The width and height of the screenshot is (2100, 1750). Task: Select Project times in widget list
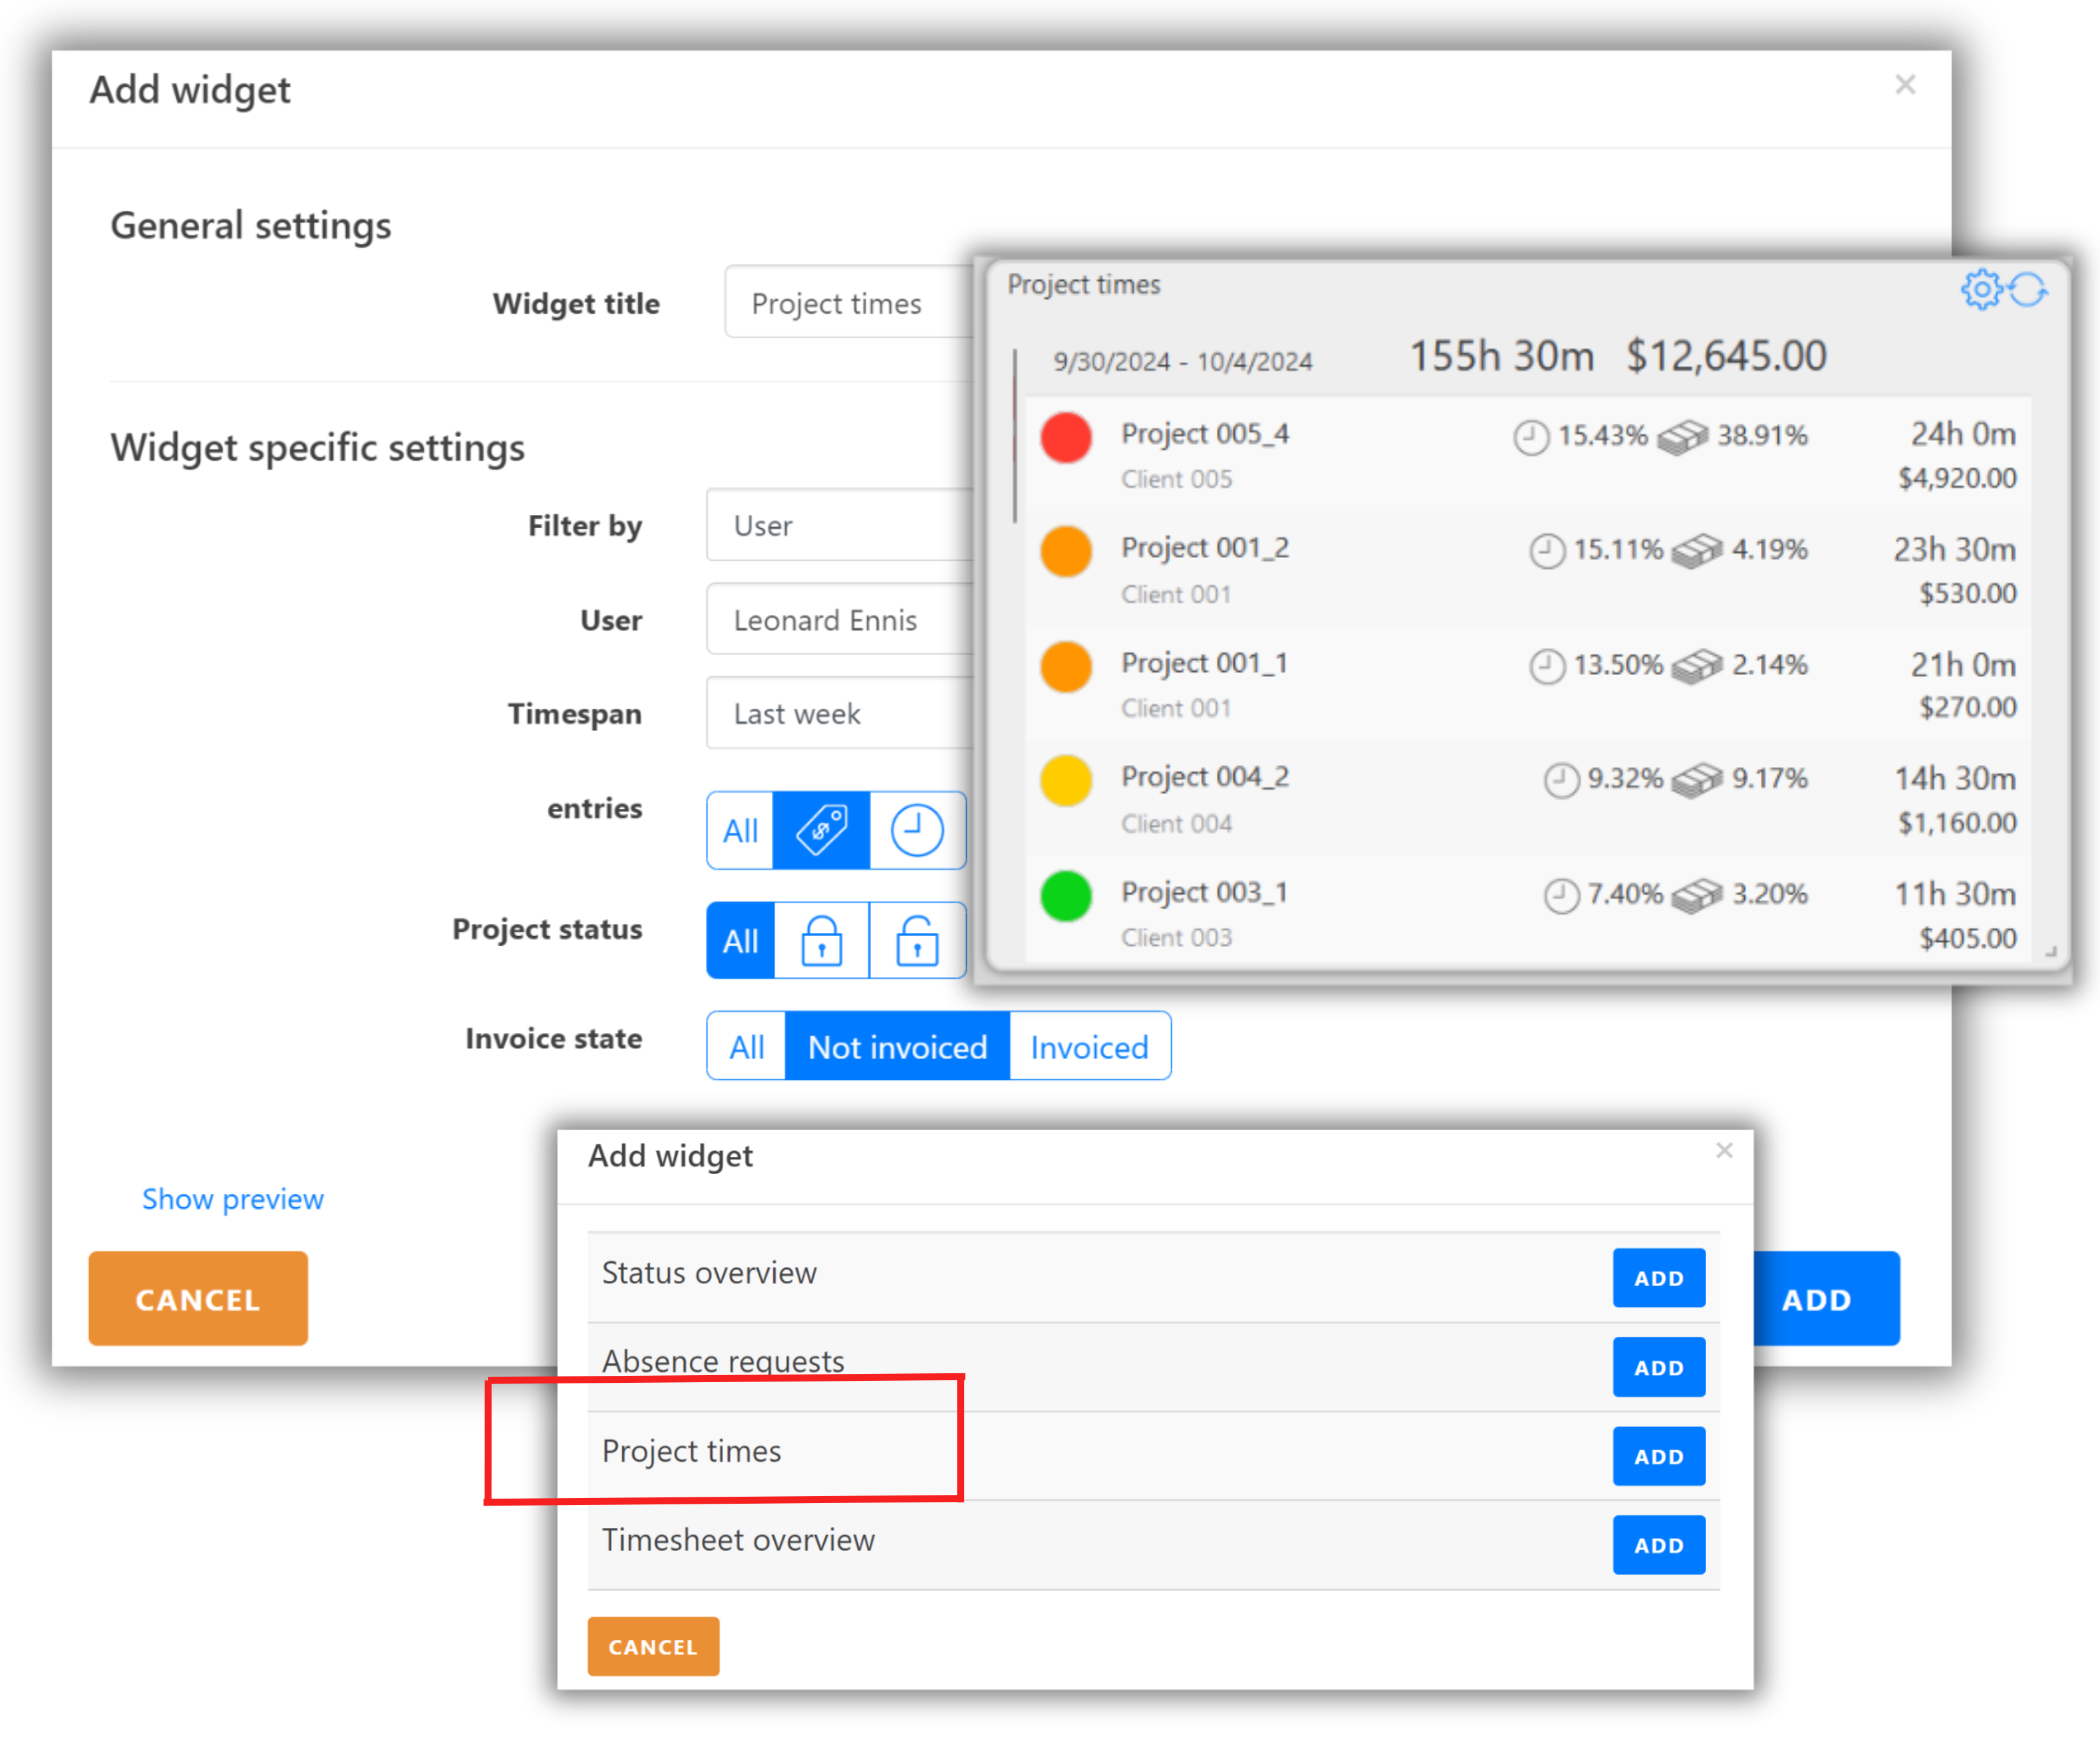(x=692, y=1451)
